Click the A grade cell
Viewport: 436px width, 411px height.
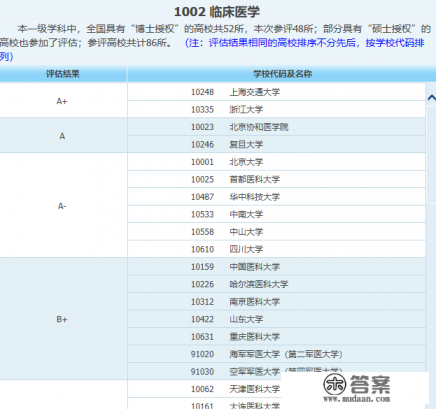[63, 135]
